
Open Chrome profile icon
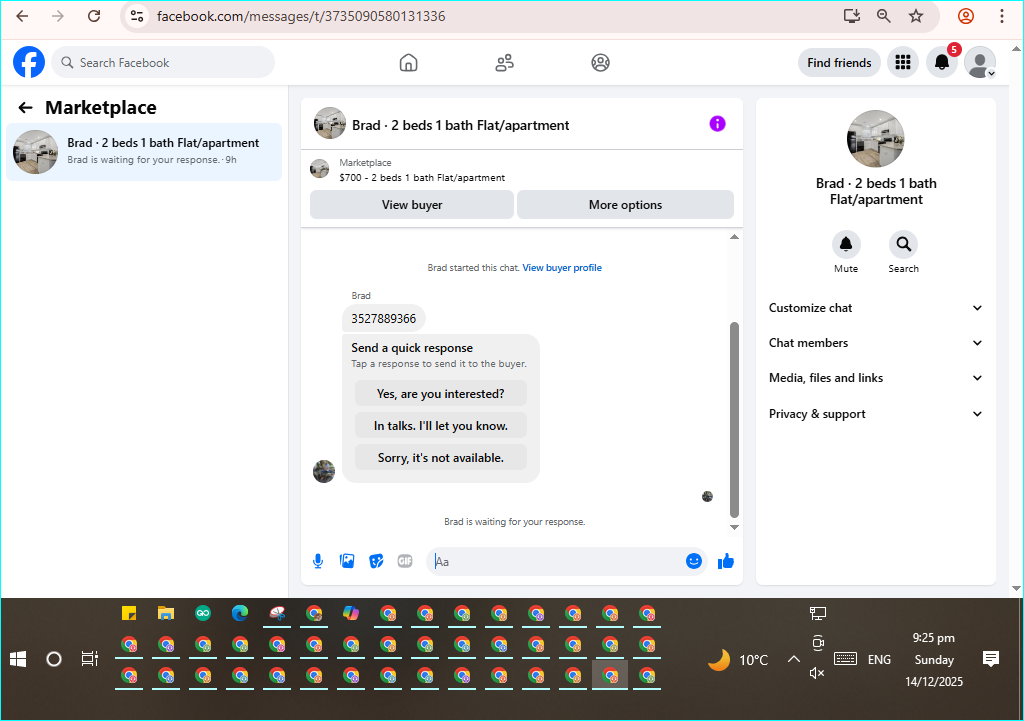[x=966, y=16]
